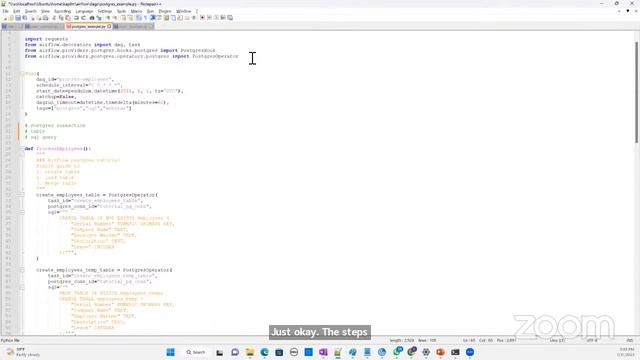This screenshot has height=360, width=640.
Task: Click the taskbar Search box
Action: coord(196,352)
